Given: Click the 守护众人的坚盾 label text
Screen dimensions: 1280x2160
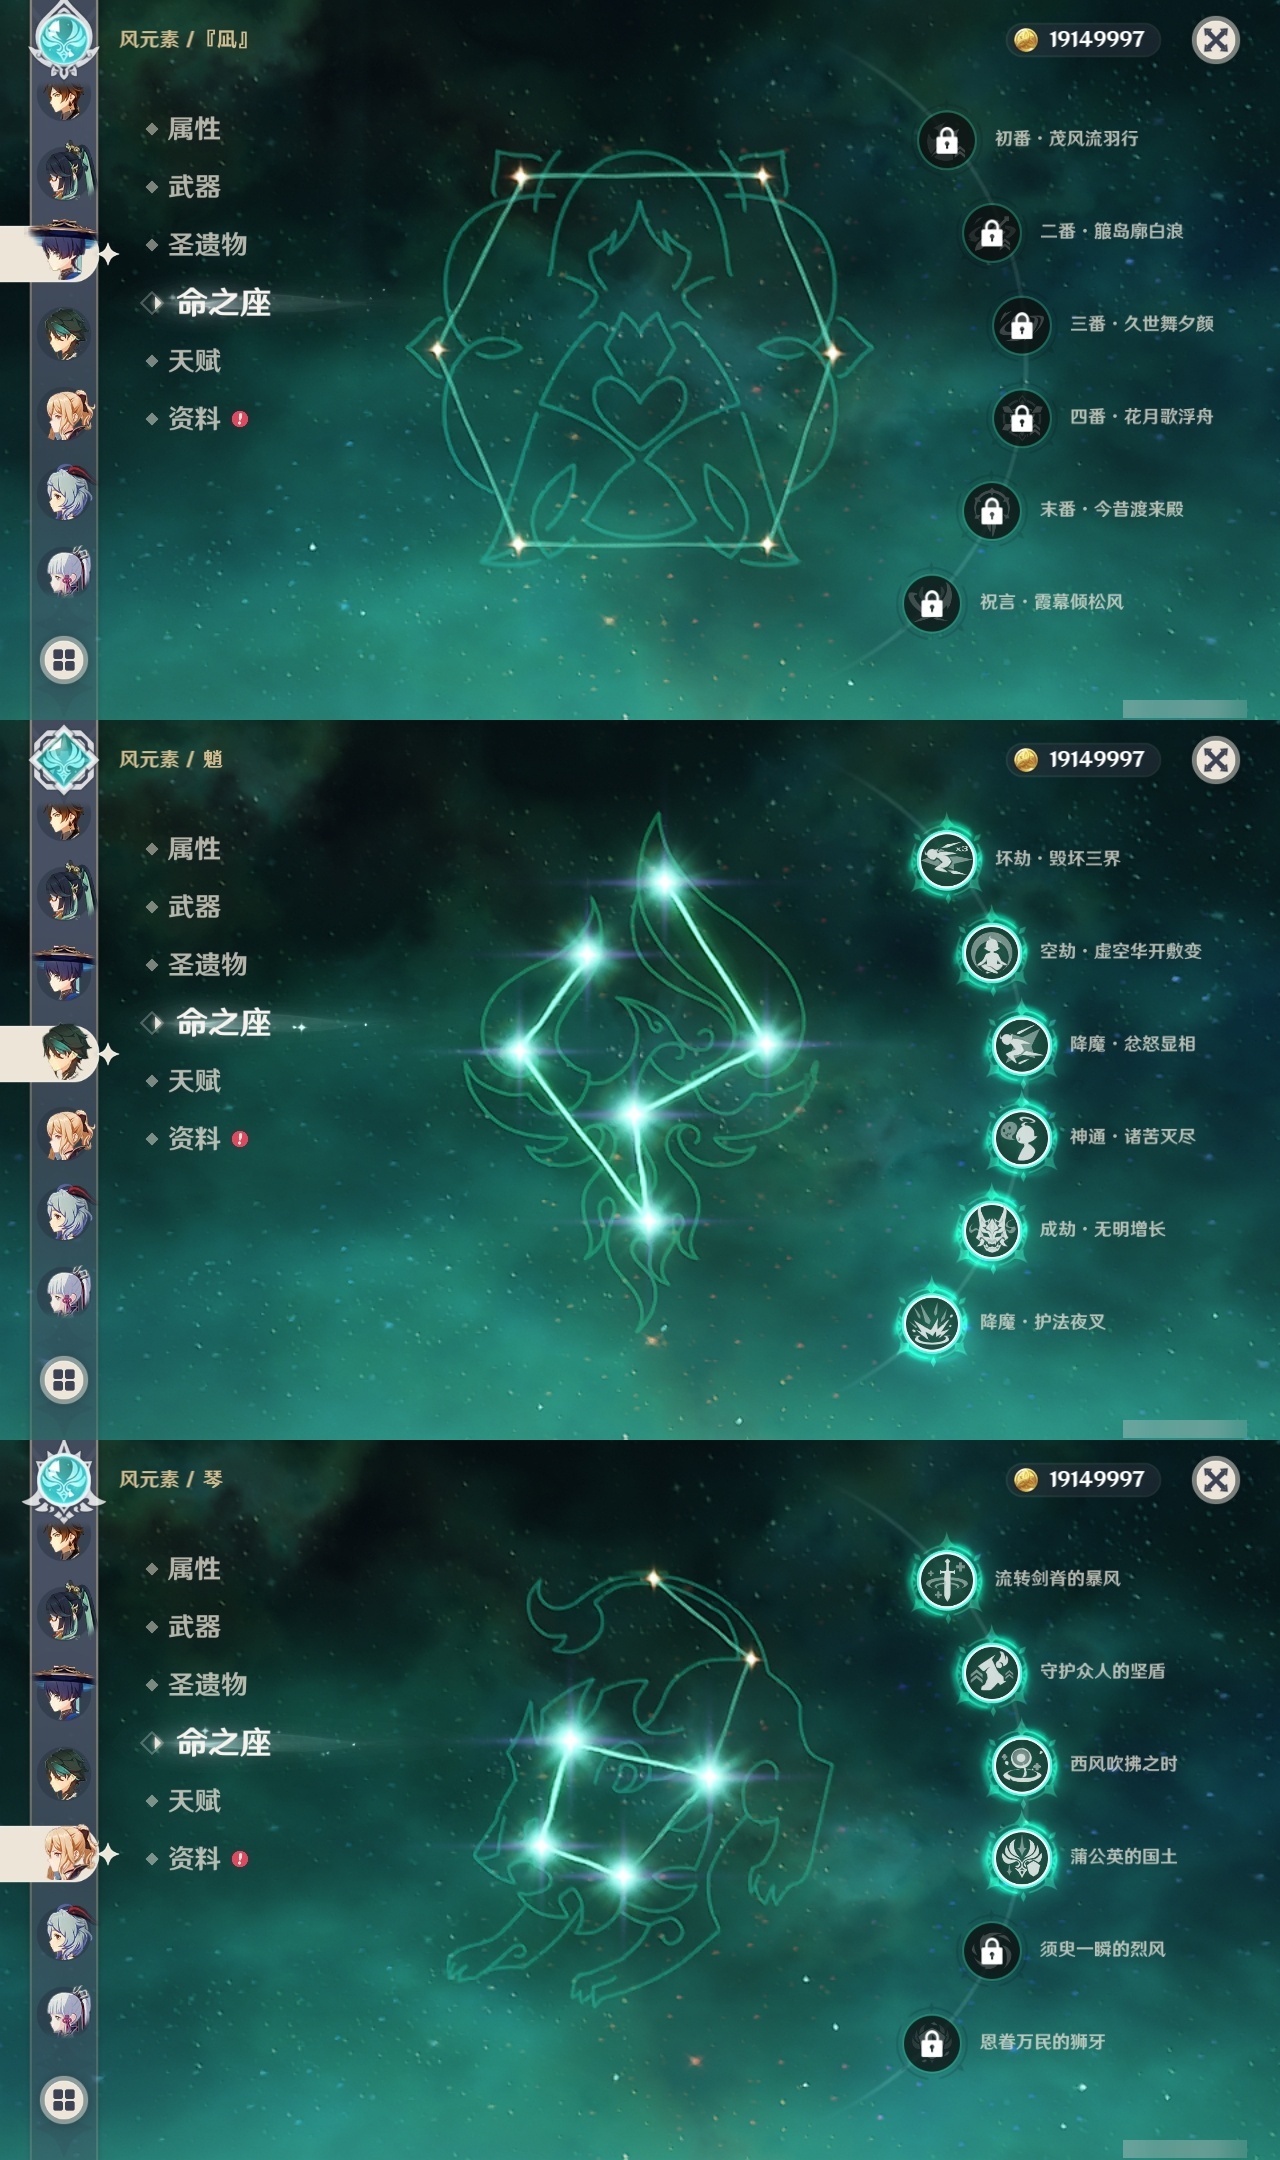Looking at the screenshot, I should coord(1102,1671).
